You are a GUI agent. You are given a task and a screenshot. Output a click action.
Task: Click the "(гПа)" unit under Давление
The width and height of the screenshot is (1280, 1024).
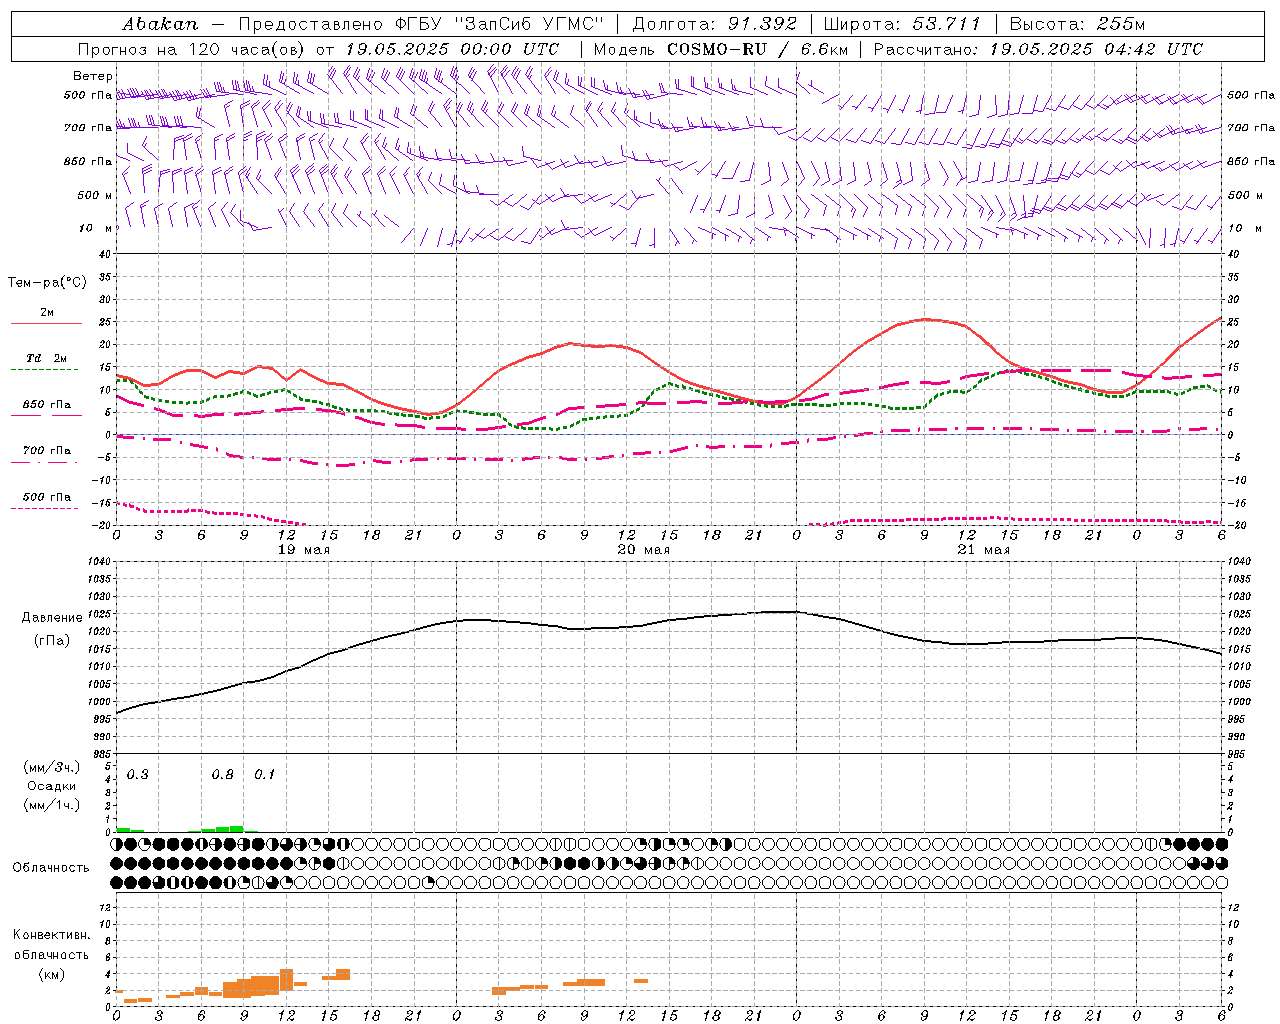tap(52, 641)
